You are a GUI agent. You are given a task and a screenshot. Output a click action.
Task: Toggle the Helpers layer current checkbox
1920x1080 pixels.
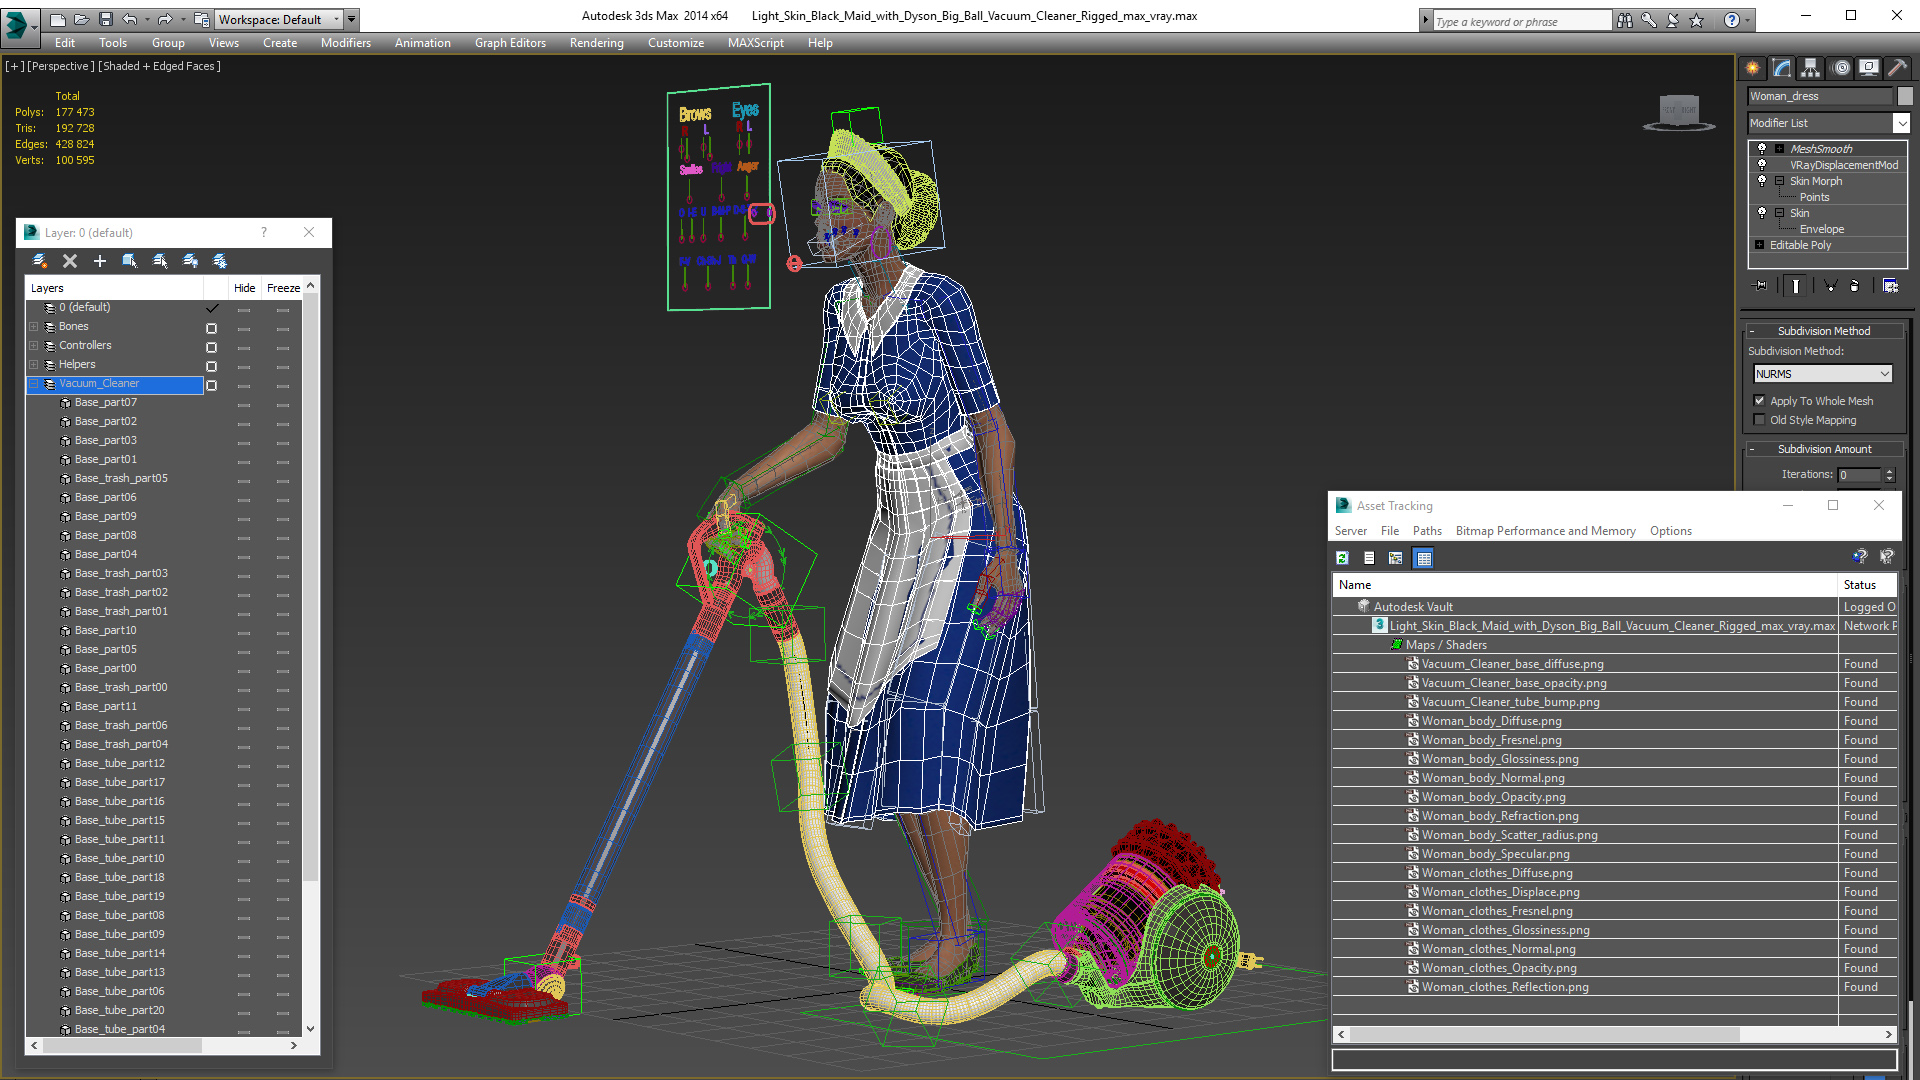coord(211,366)
